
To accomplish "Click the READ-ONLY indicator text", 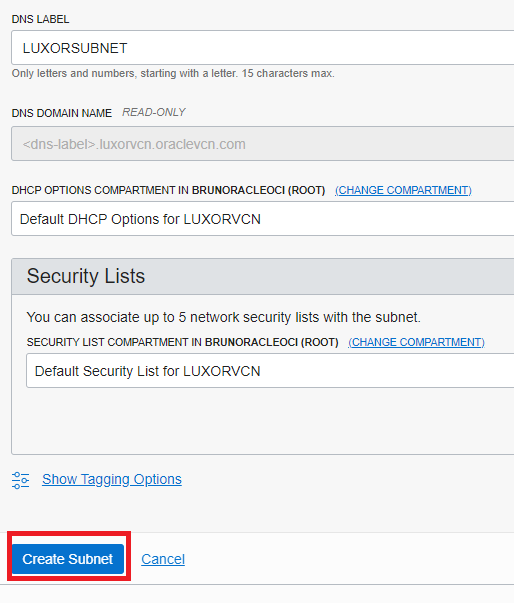I will click(x=154, y=112).
